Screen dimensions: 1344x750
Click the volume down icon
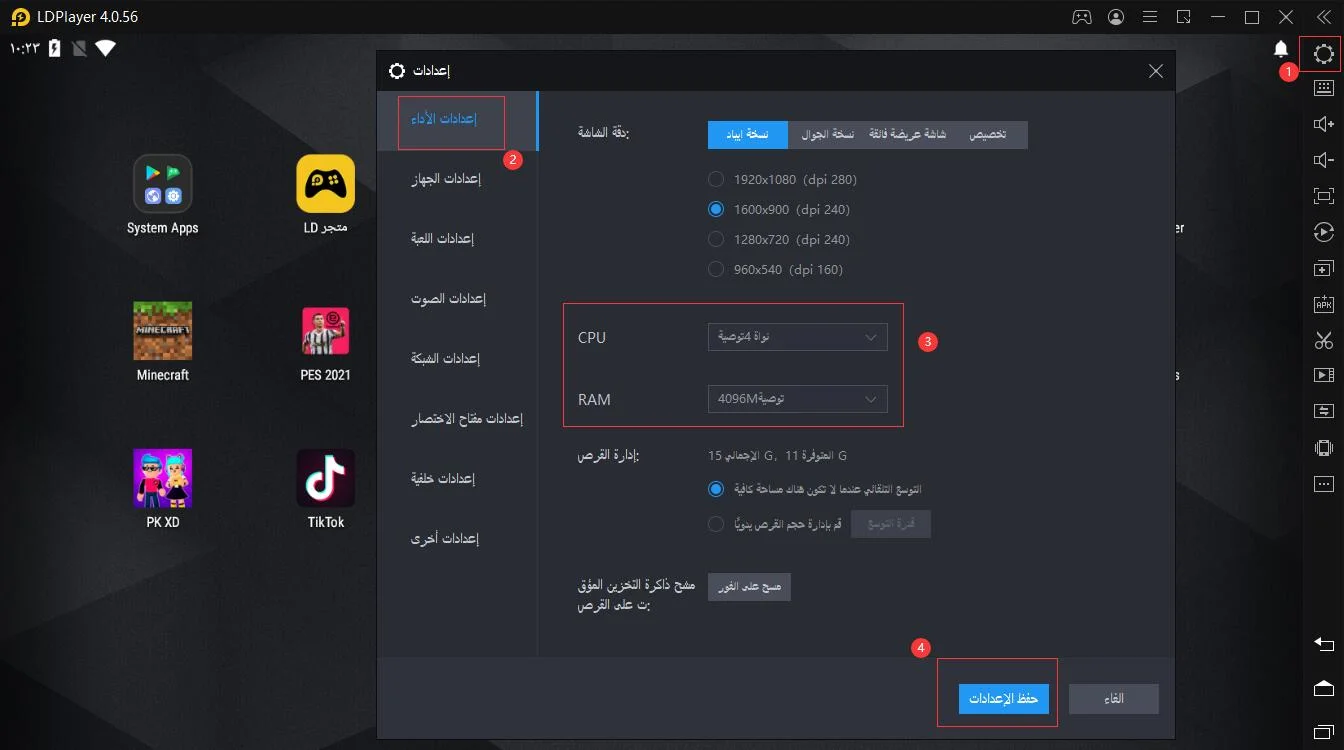[x=1323, y=160]
